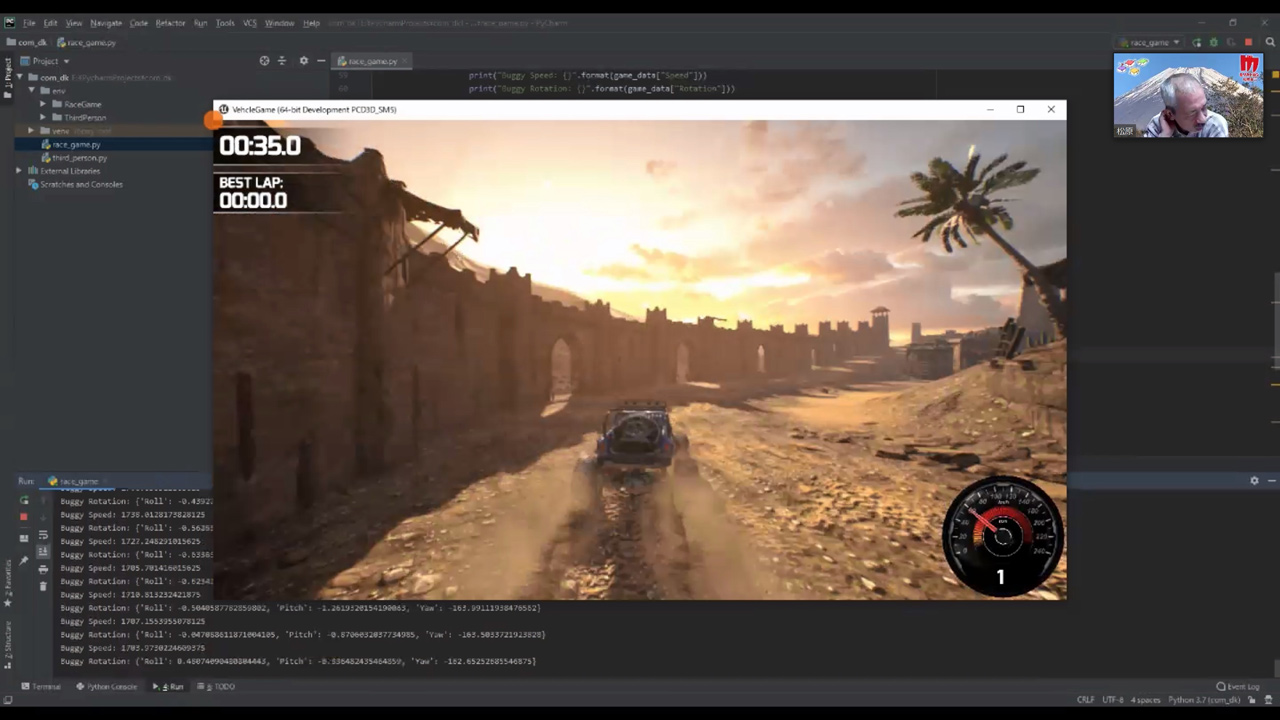Viewport: 1280px width, 720px height.
Task: Open Search Everywhere magnifier
Action: [x=1271, y=43]
